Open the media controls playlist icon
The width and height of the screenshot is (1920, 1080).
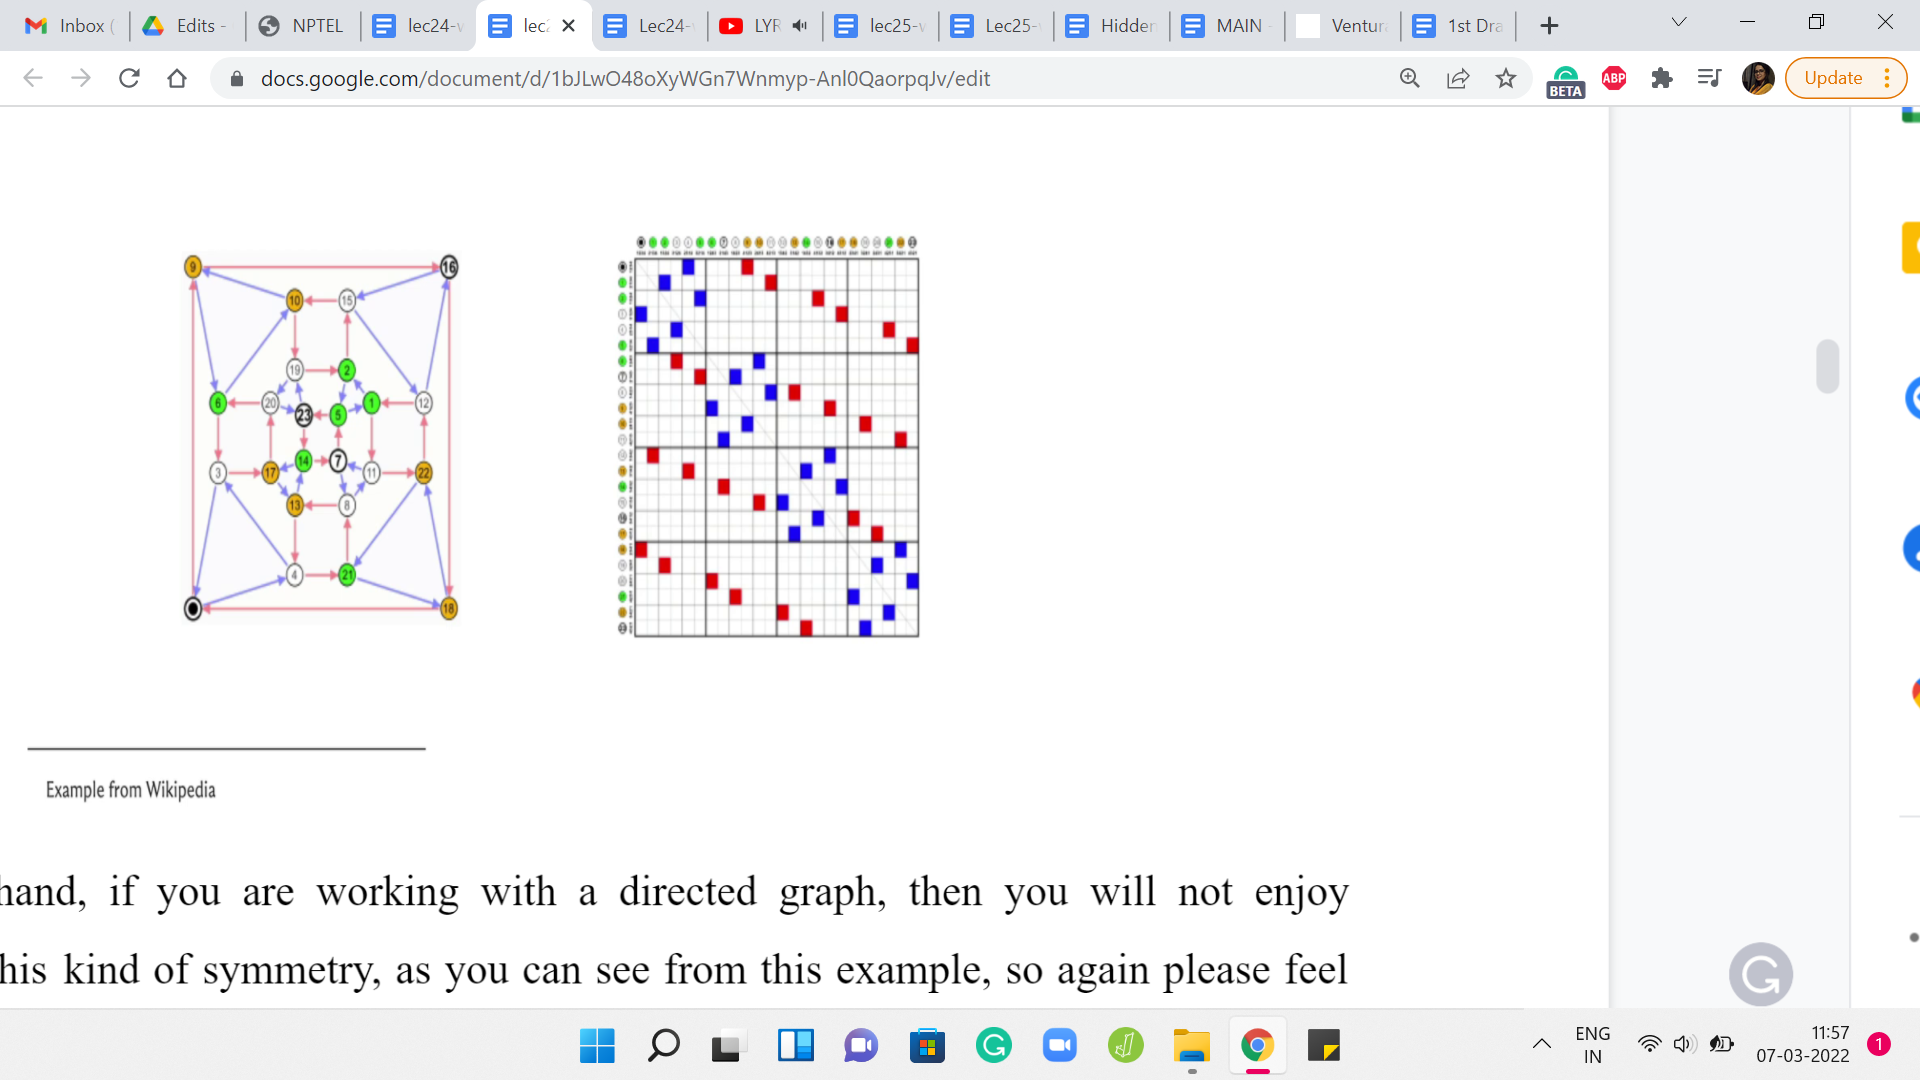[x=1709, y=78]
